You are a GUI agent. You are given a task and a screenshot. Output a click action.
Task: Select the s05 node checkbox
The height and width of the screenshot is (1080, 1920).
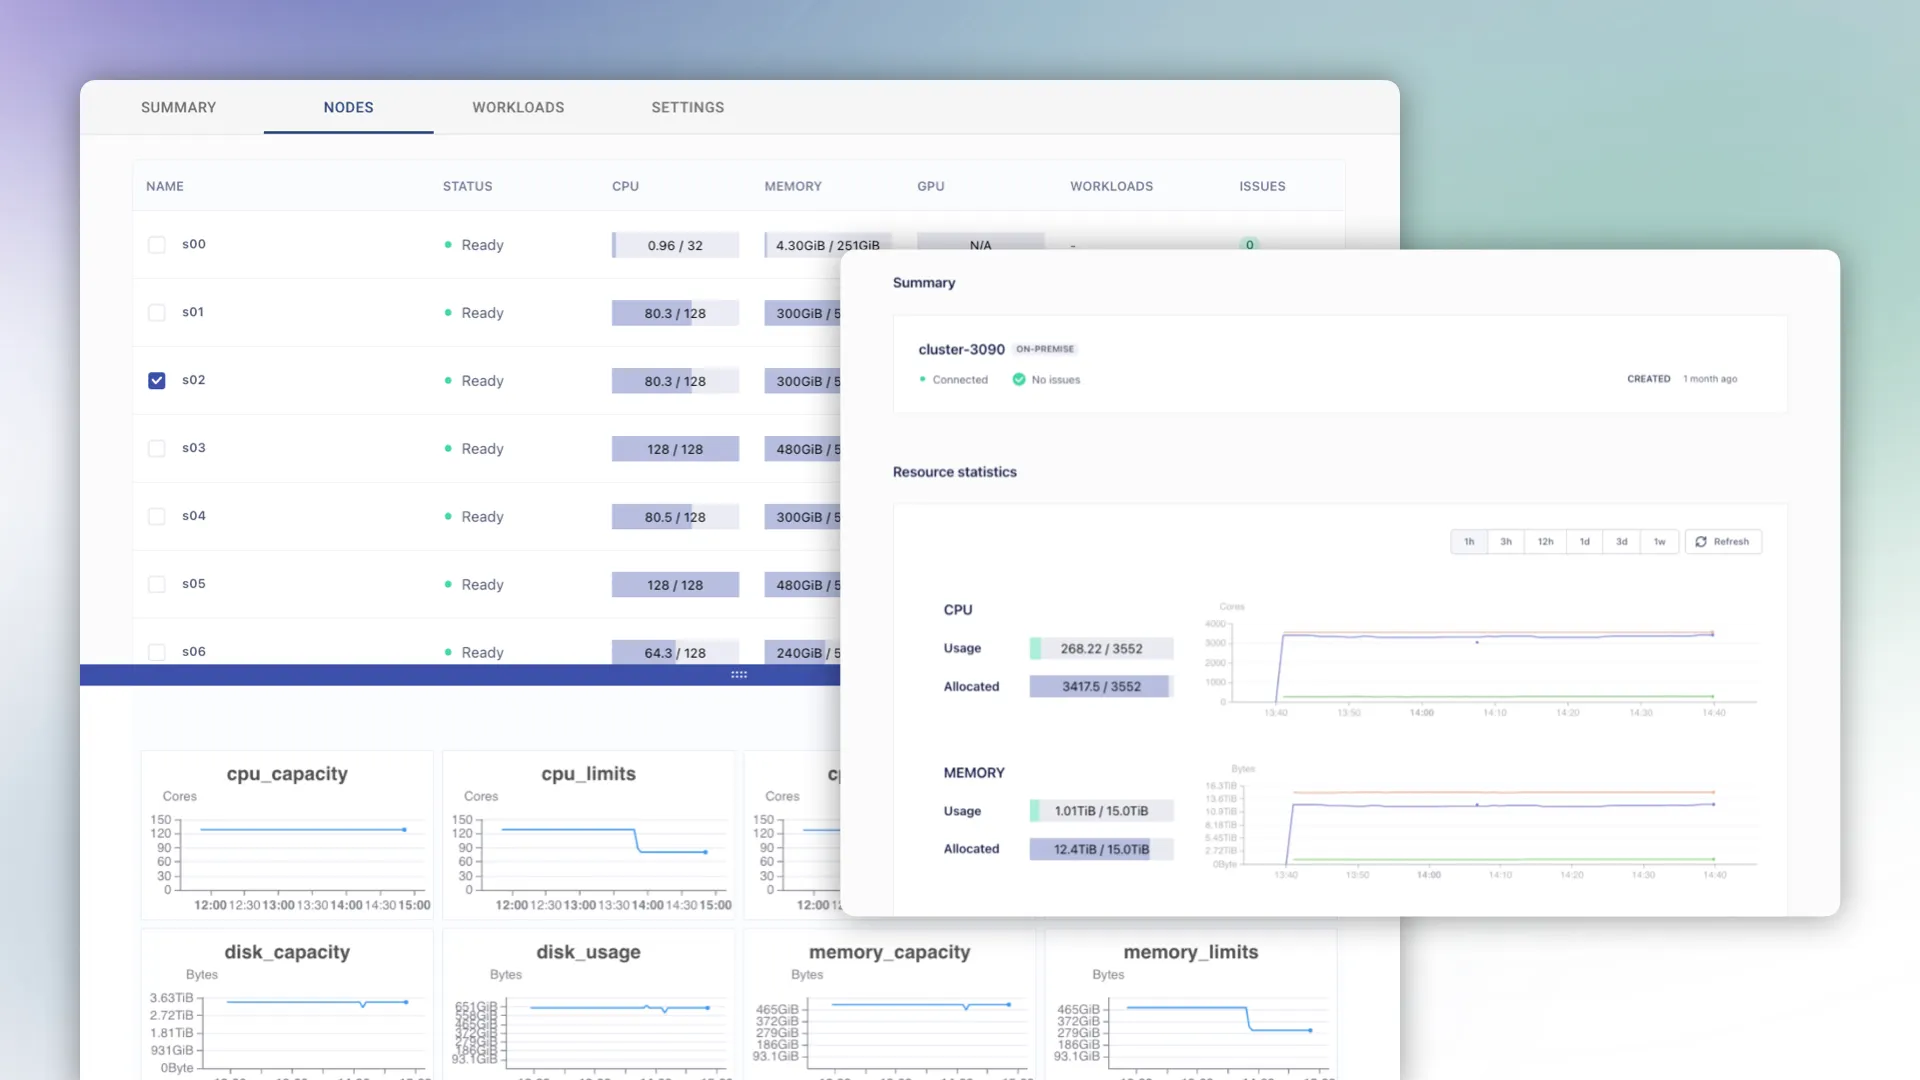point(157,585)
